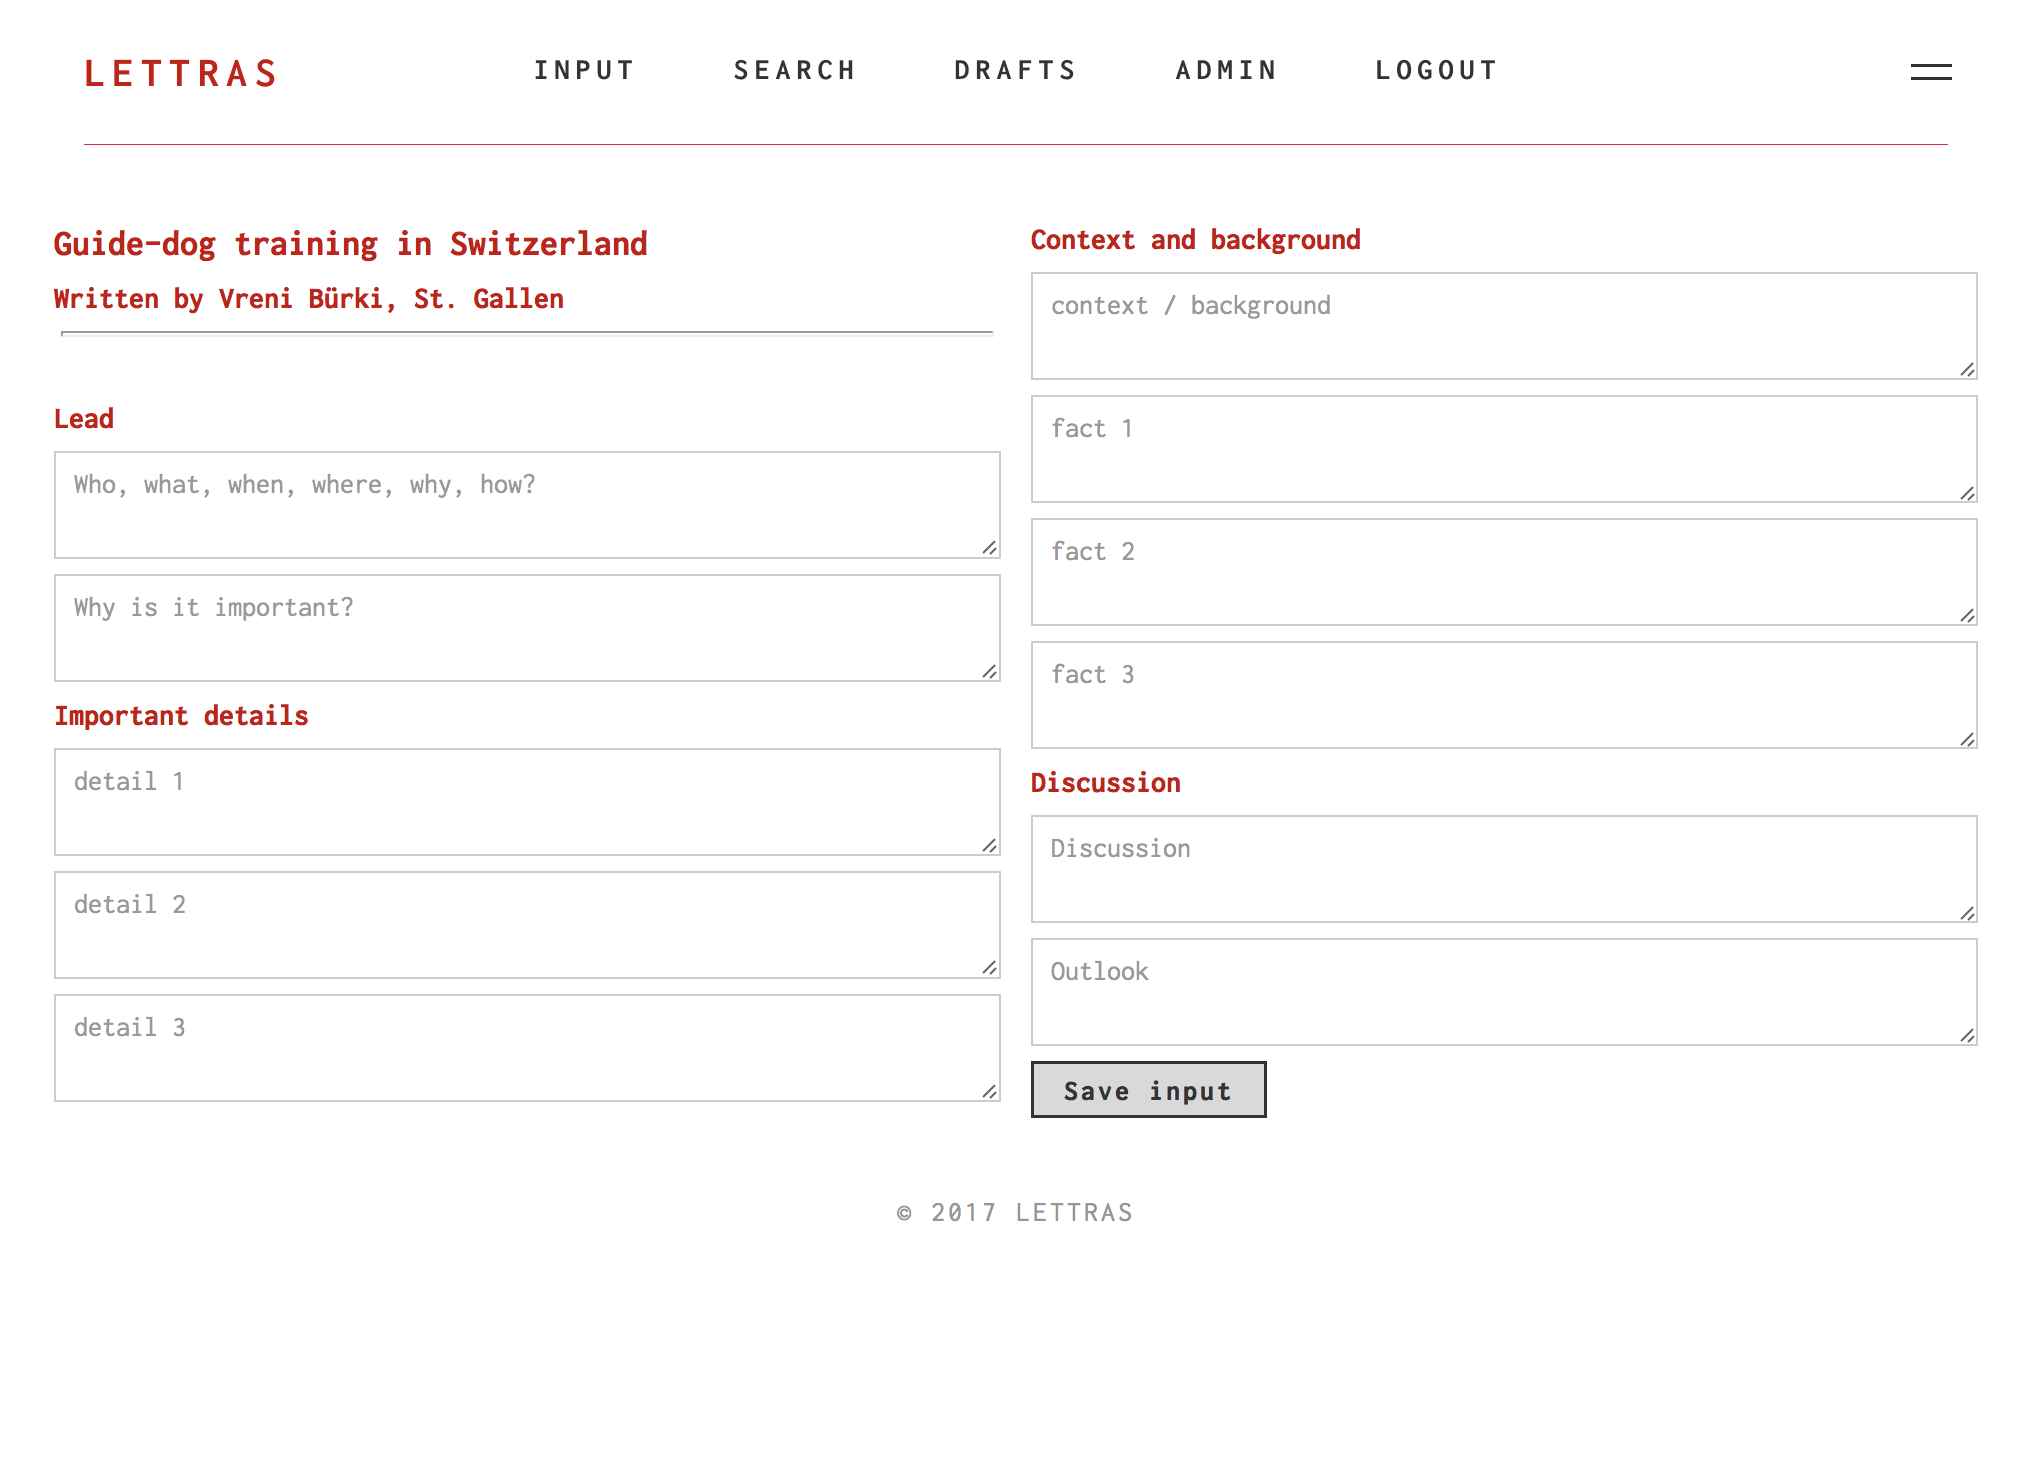Select the fact 1 text area

[x=1504, y=449]
